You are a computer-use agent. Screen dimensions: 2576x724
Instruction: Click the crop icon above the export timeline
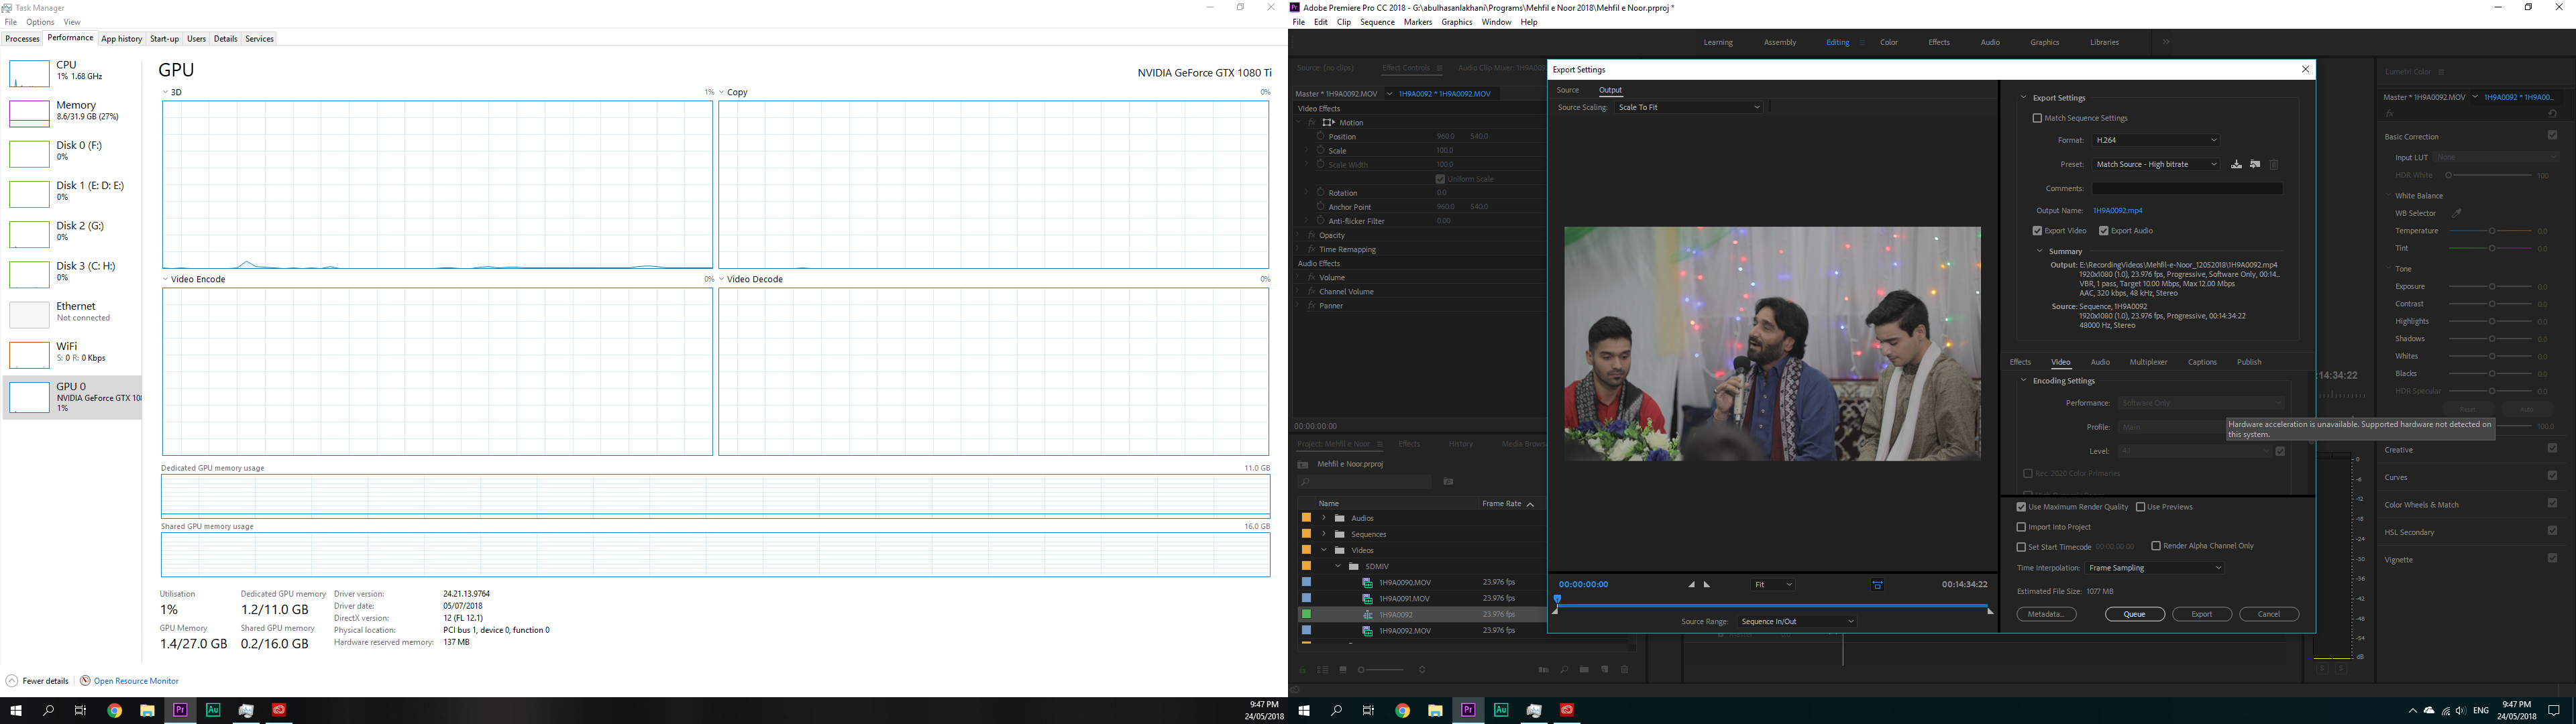coord(1880,584)
